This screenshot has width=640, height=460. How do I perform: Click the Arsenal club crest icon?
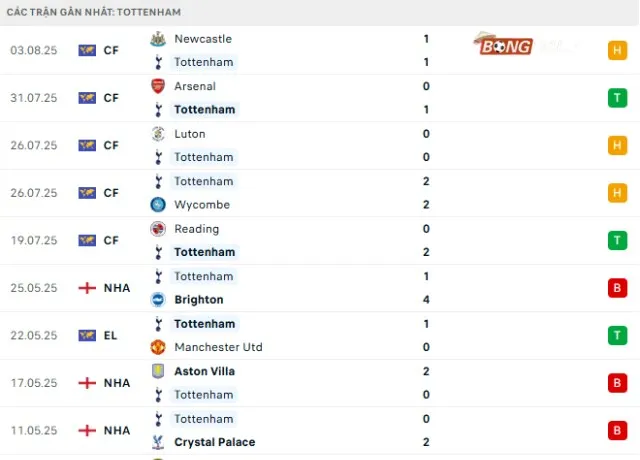[x=157, y=86]
